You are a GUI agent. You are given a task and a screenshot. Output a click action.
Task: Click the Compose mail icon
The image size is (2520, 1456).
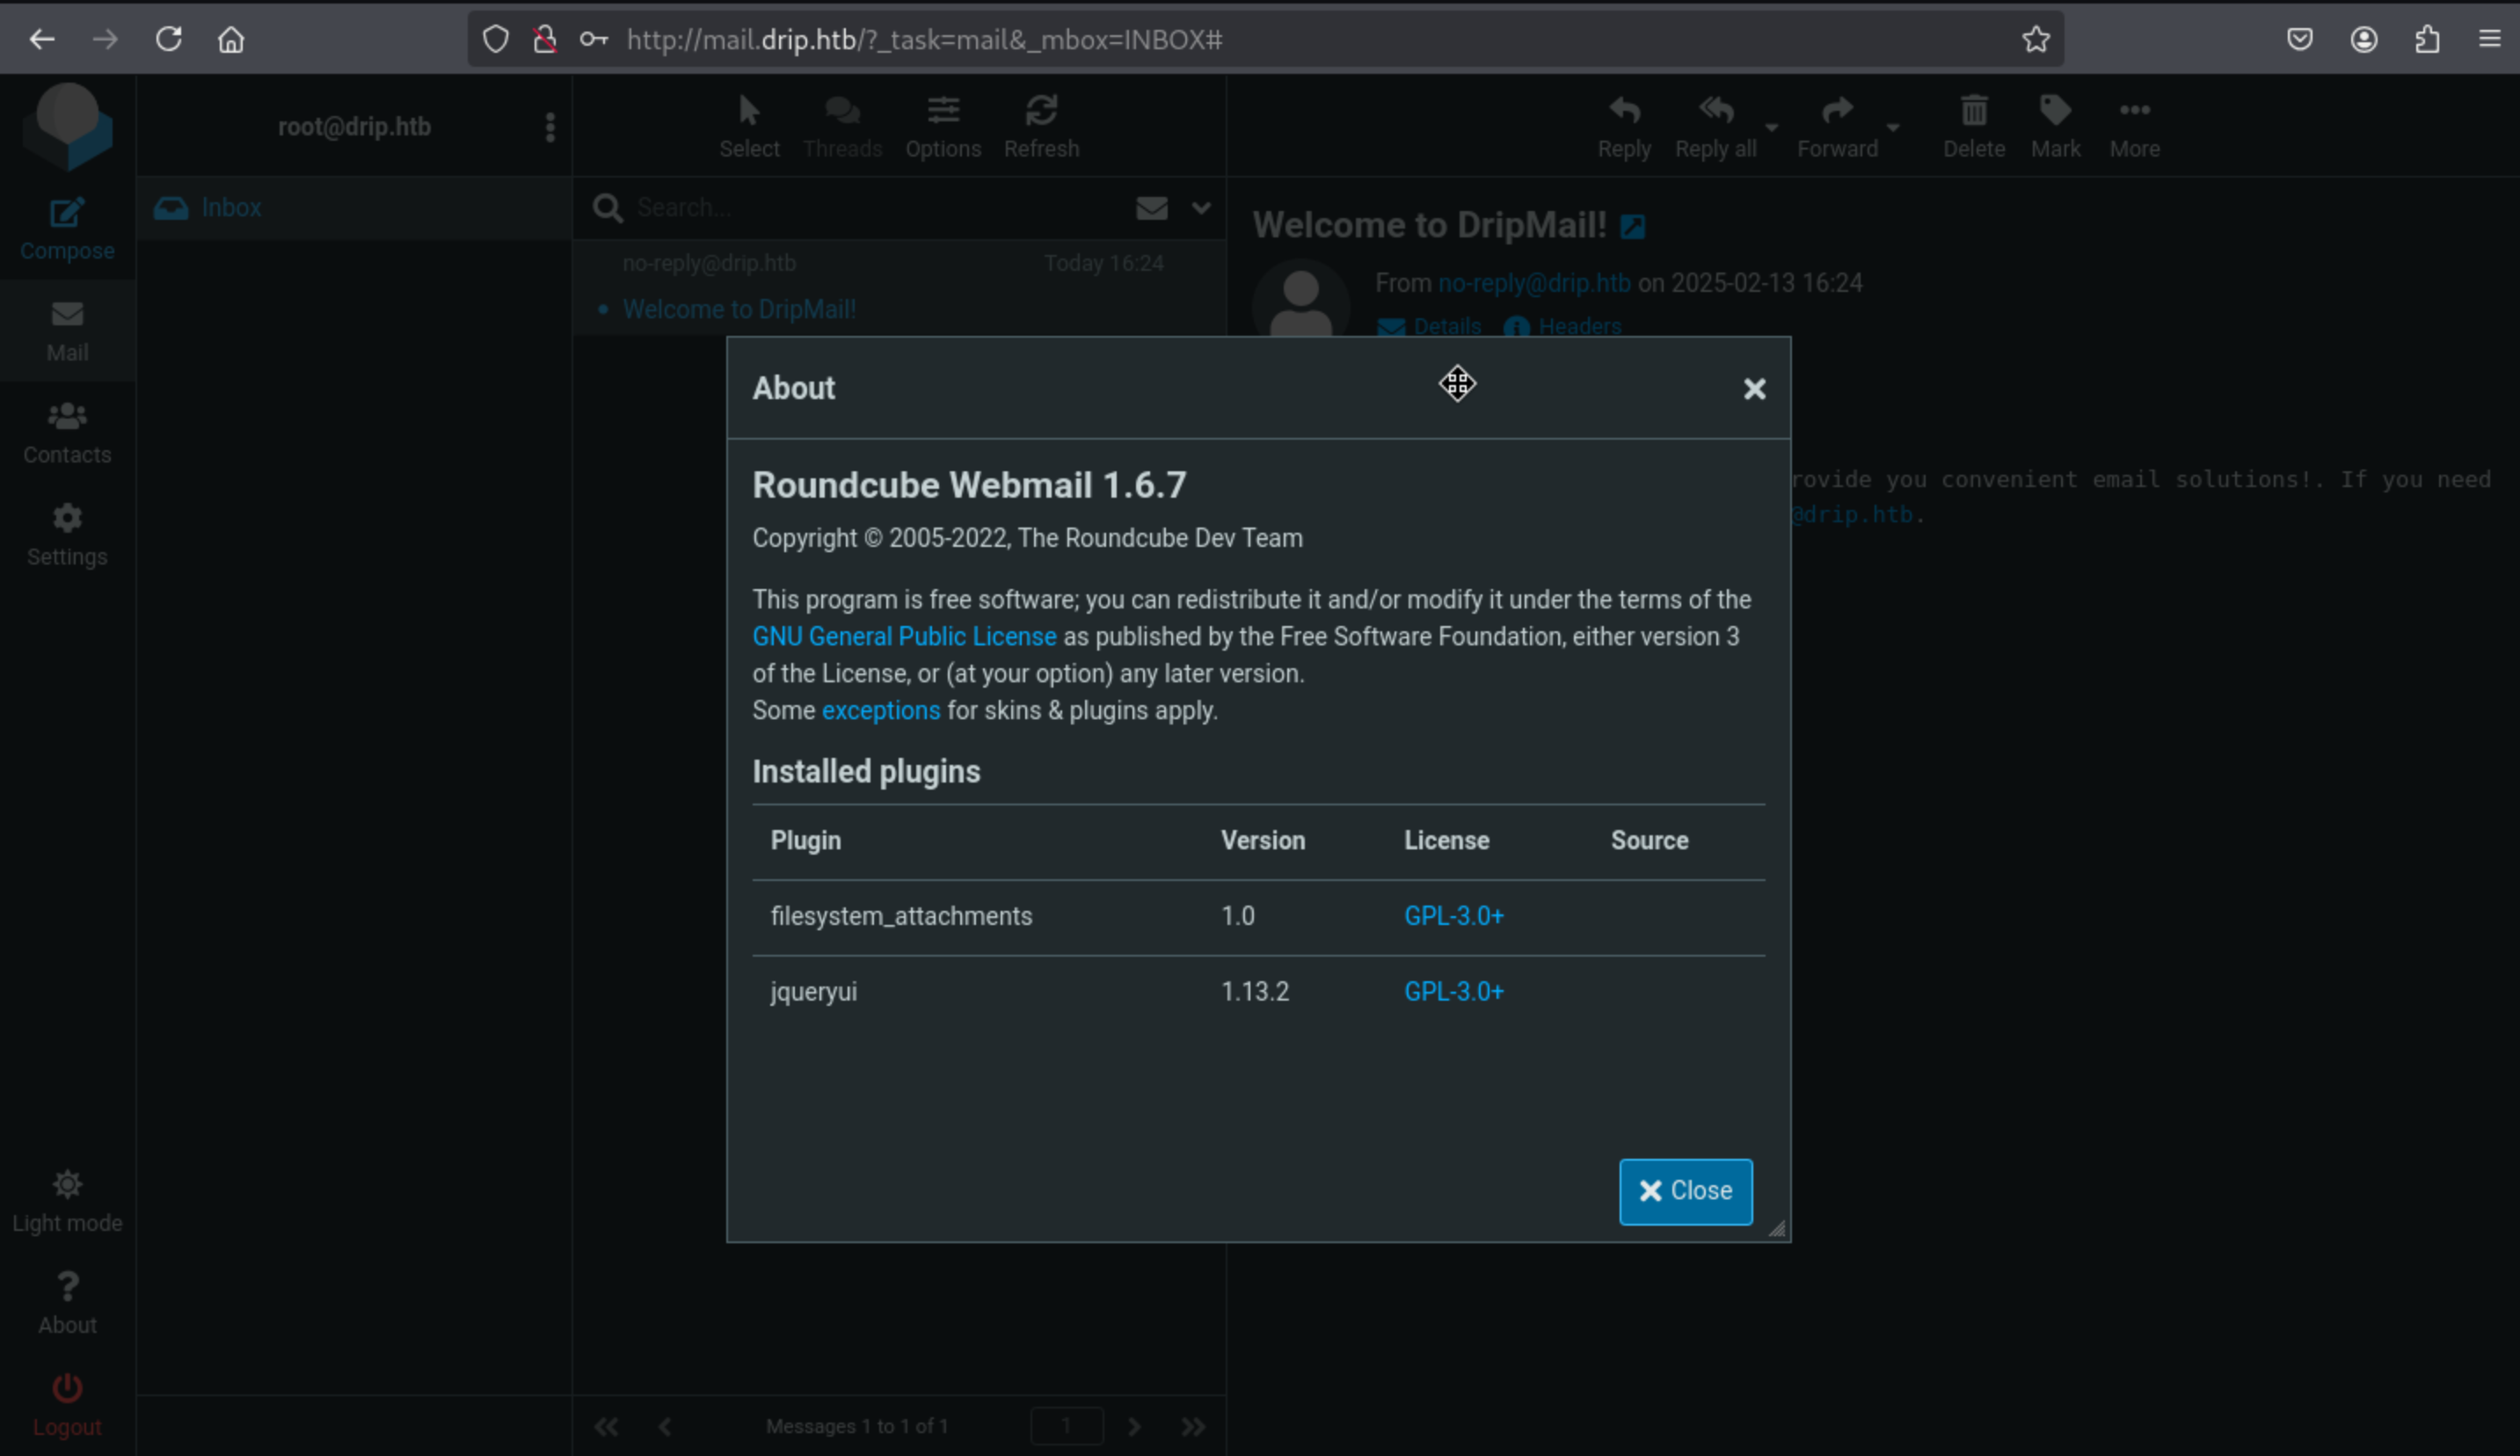point(67,213)
